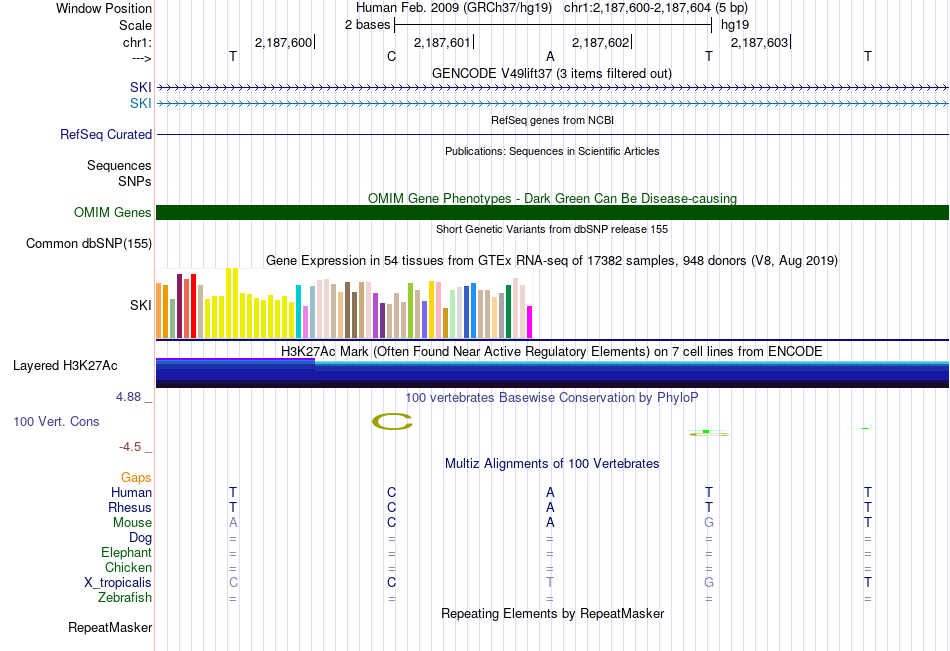Click base A in the reference sequence row

tap(550, 56)
